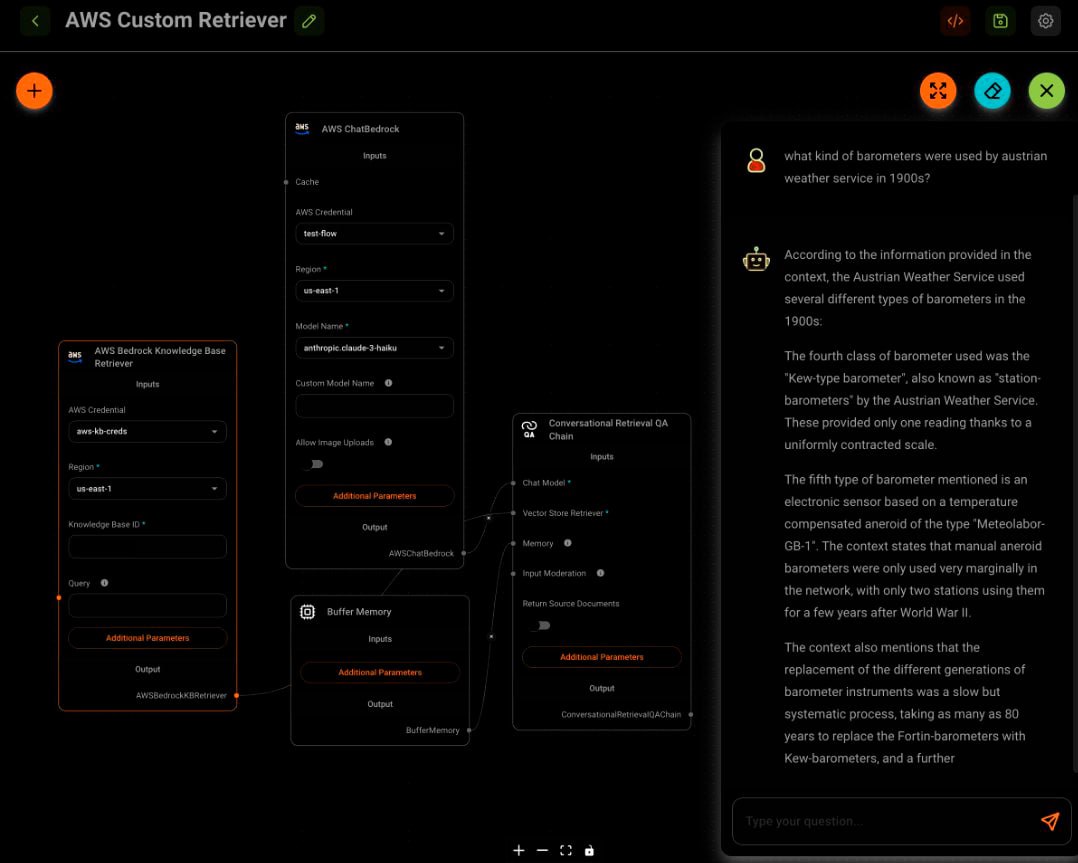The image size is (1078, 863).
Task: Click the Query info icon
Action: point(104,582)
